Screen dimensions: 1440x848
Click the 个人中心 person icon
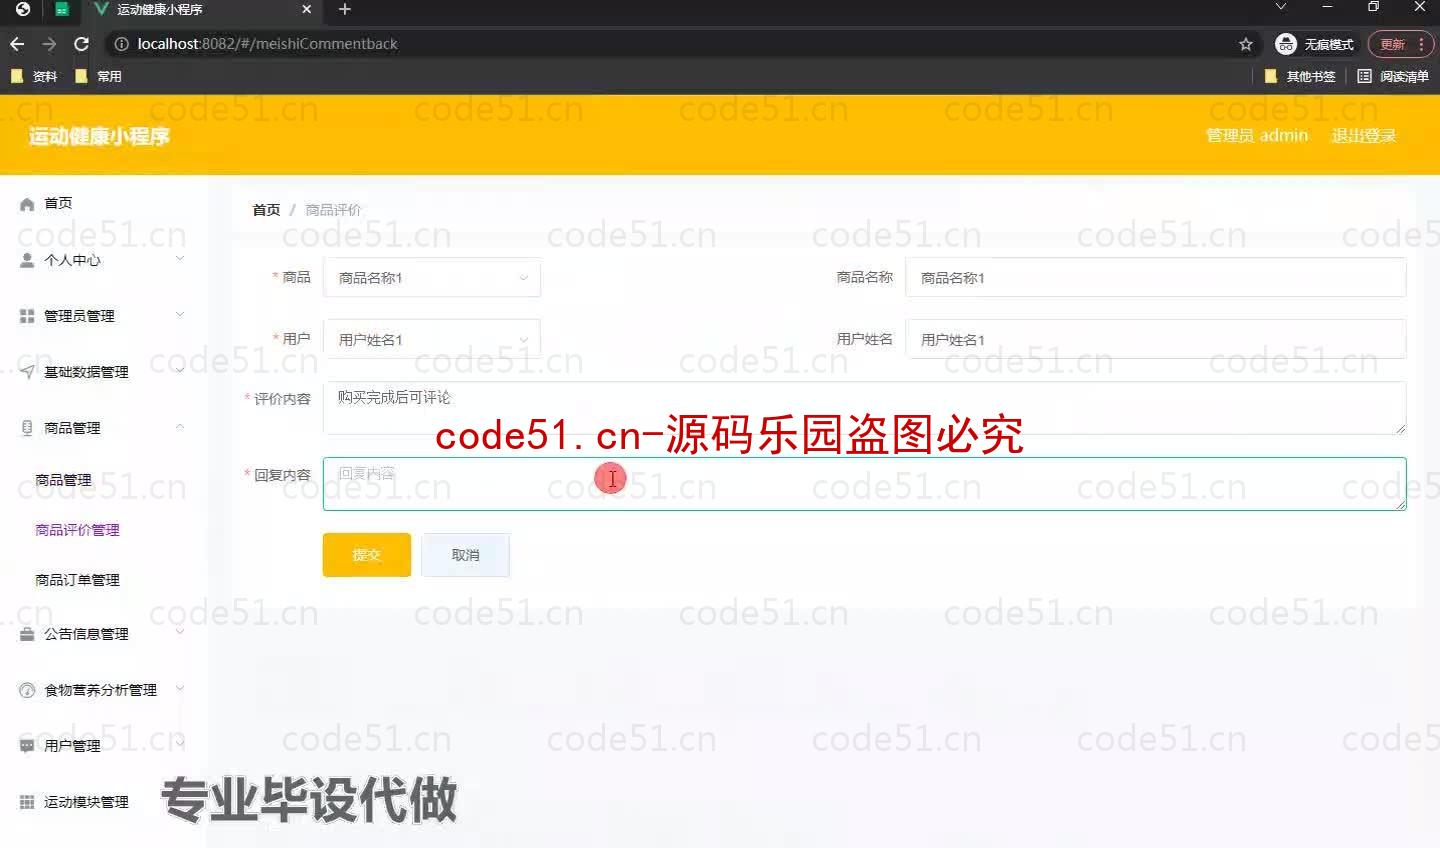pos(27,260)
